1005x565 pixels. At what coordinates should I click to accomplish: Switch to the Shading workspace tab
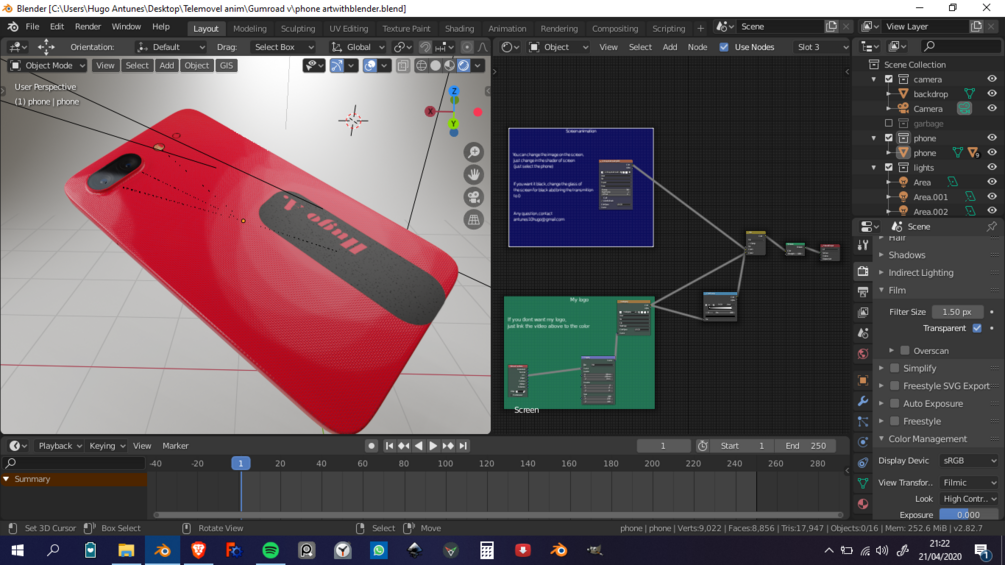point(459,28)
